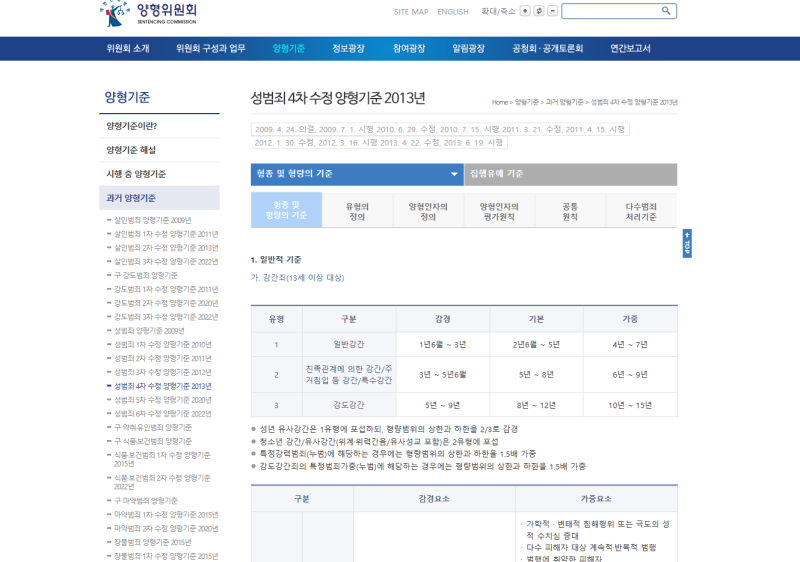
Task: Select the light blue 형종 및 형량의 기준 sub-tab
Action: pyautogui.click(x=286, y=210)
